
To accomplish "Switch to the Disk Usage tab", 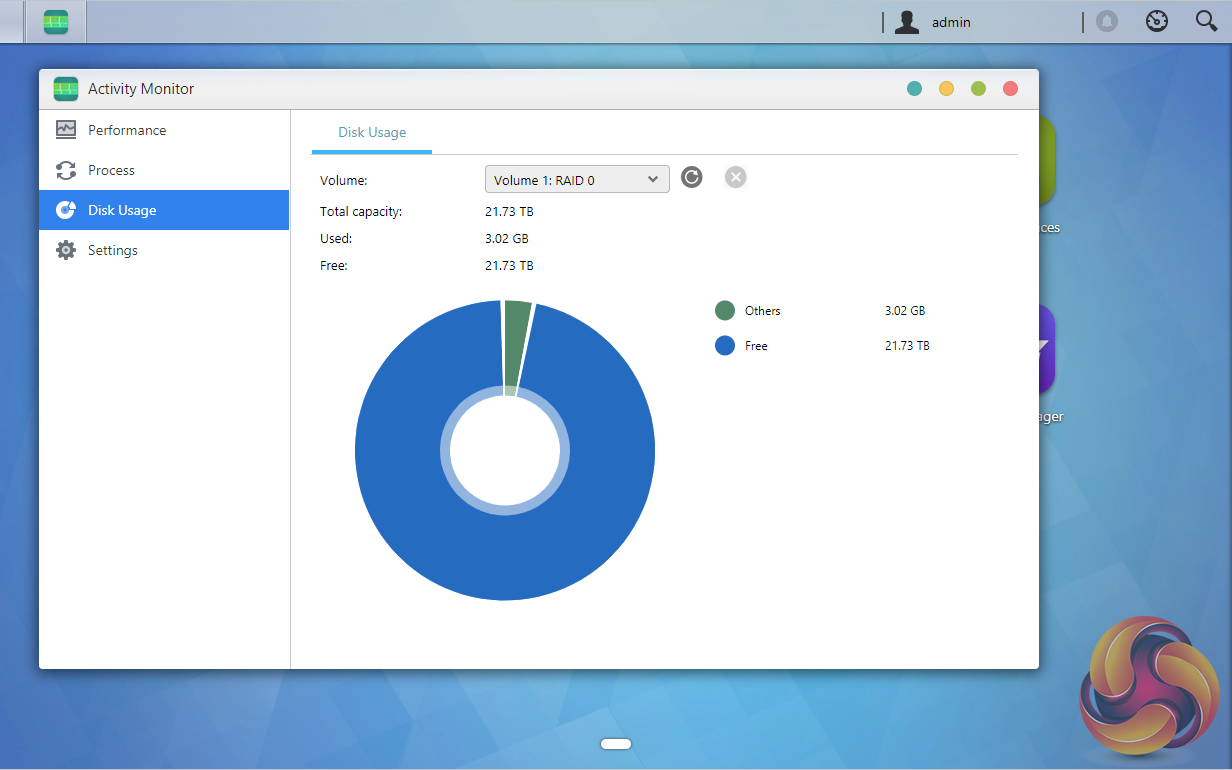I will (x=372, y=133).
